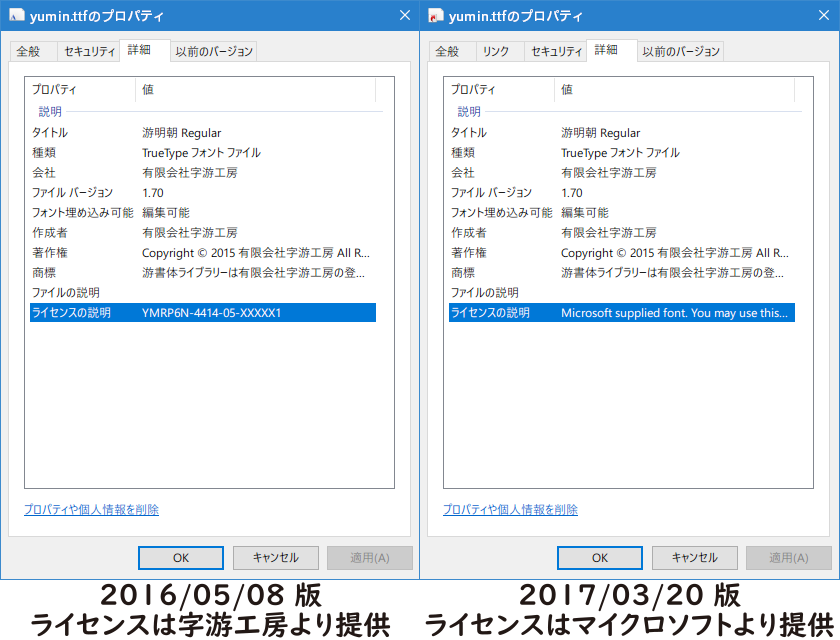The height and width of the screenshot is (640, 840).
Task: Click 適用(A) button in left window
Action: click(x=370, y=558)
